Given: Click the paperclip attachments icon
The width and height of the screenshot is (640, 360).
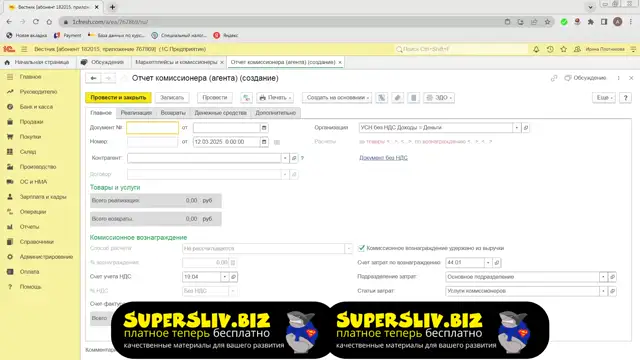Looking at the screenshot, I should pyautogui.click(x=398, y=98).
